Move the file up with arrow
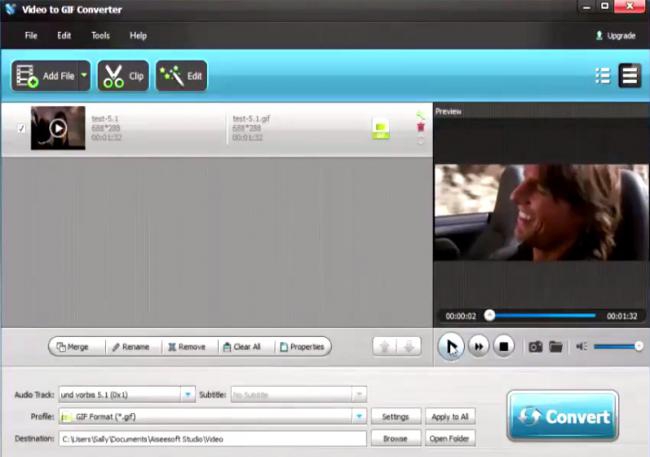This screenshot has height=457, width=650. [385, 347]
